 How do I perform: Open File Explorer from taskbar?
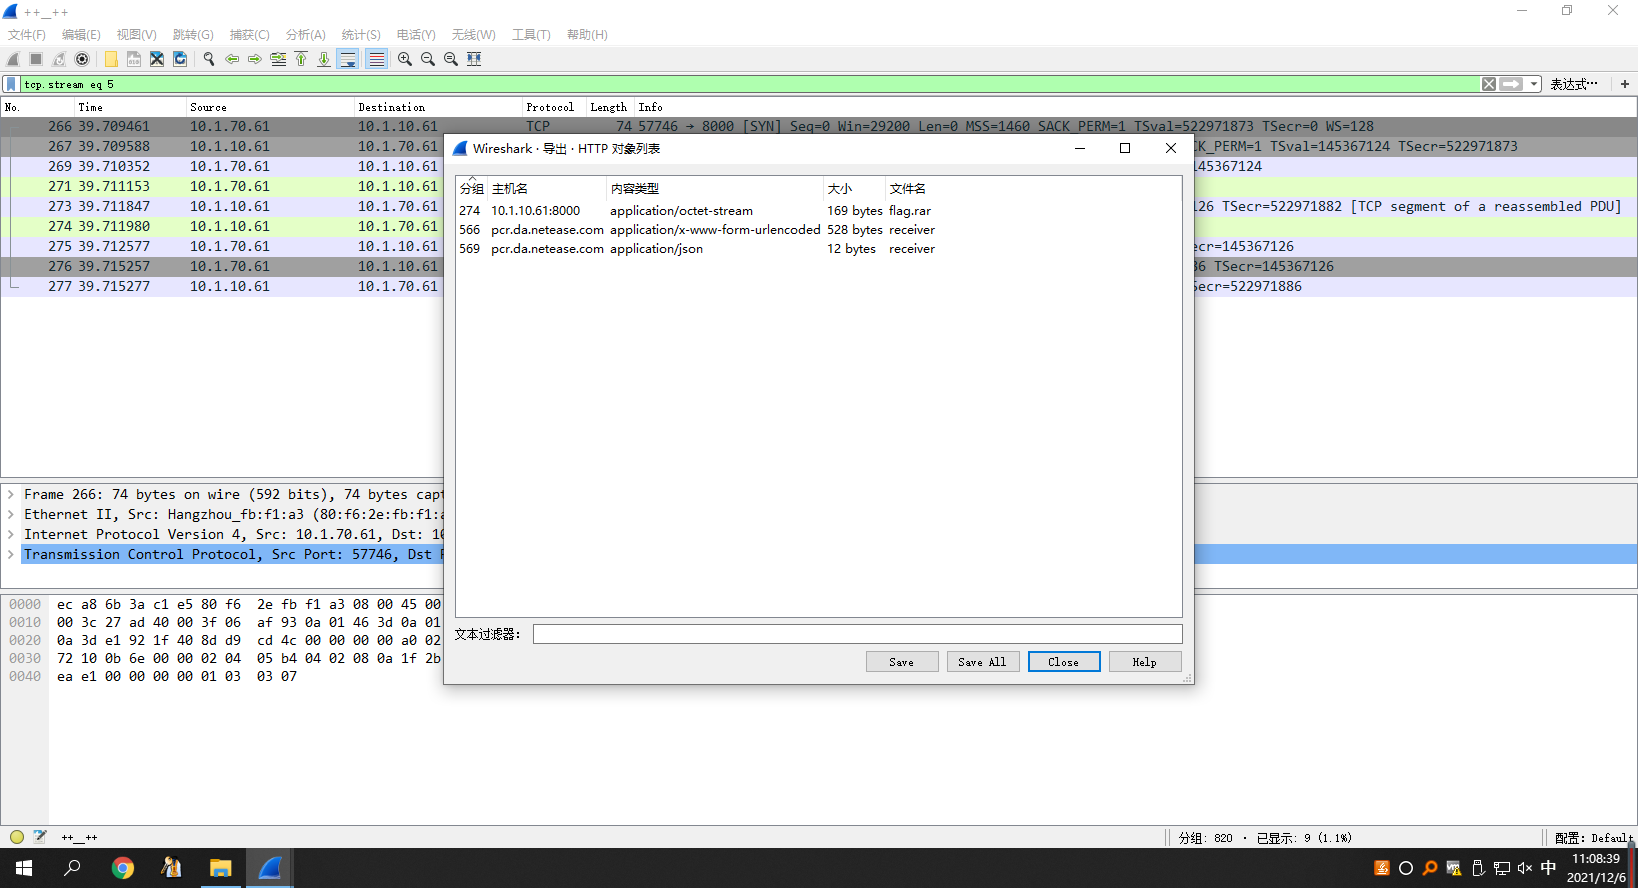[221, 868]
